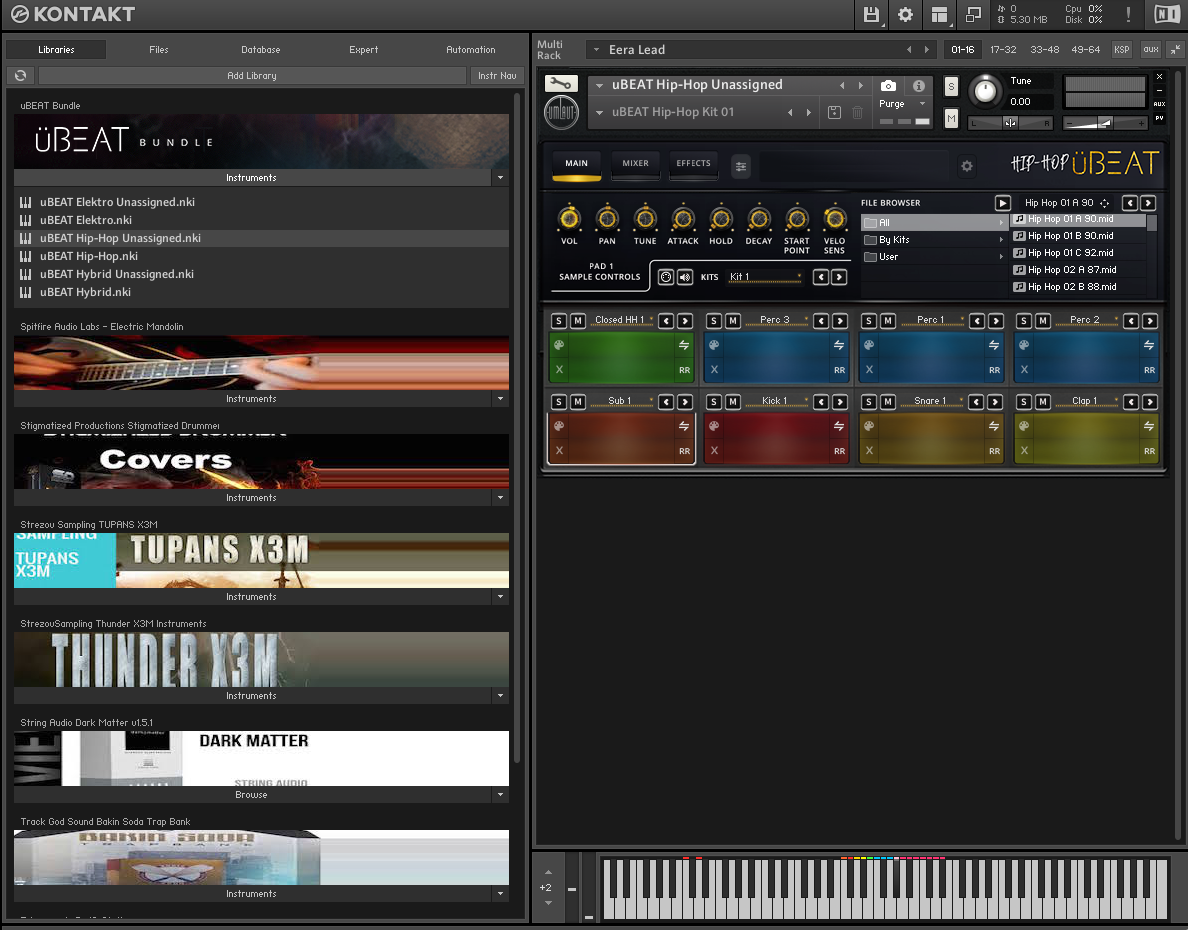Switch to the Database tab
Screen dimensions: 1188x930
[261, 50]
